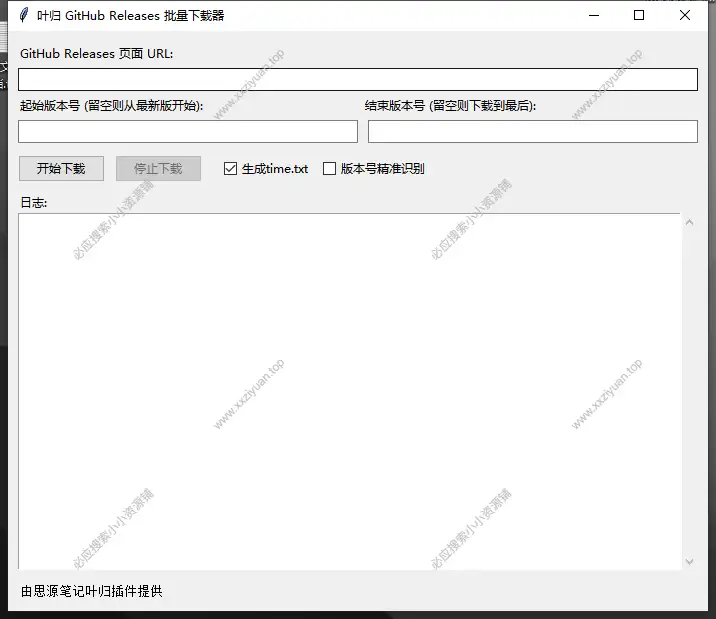
Task: Click the 起始版本号 (留空则从最新版开始) label
Action: point(111,105)
